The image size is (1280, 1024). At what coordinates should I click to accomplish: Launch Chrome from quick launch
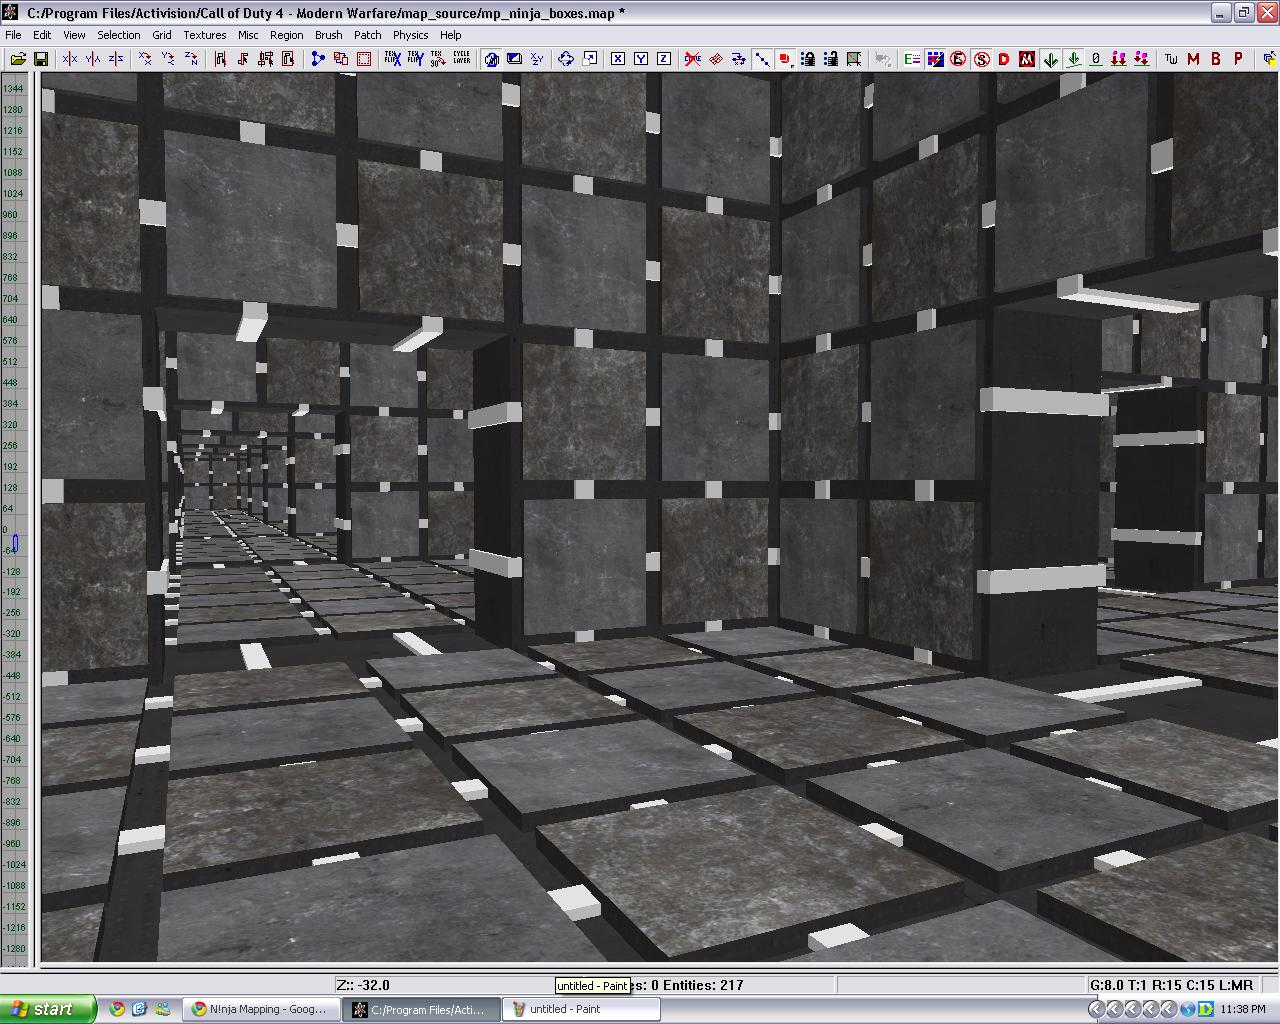117,1009
